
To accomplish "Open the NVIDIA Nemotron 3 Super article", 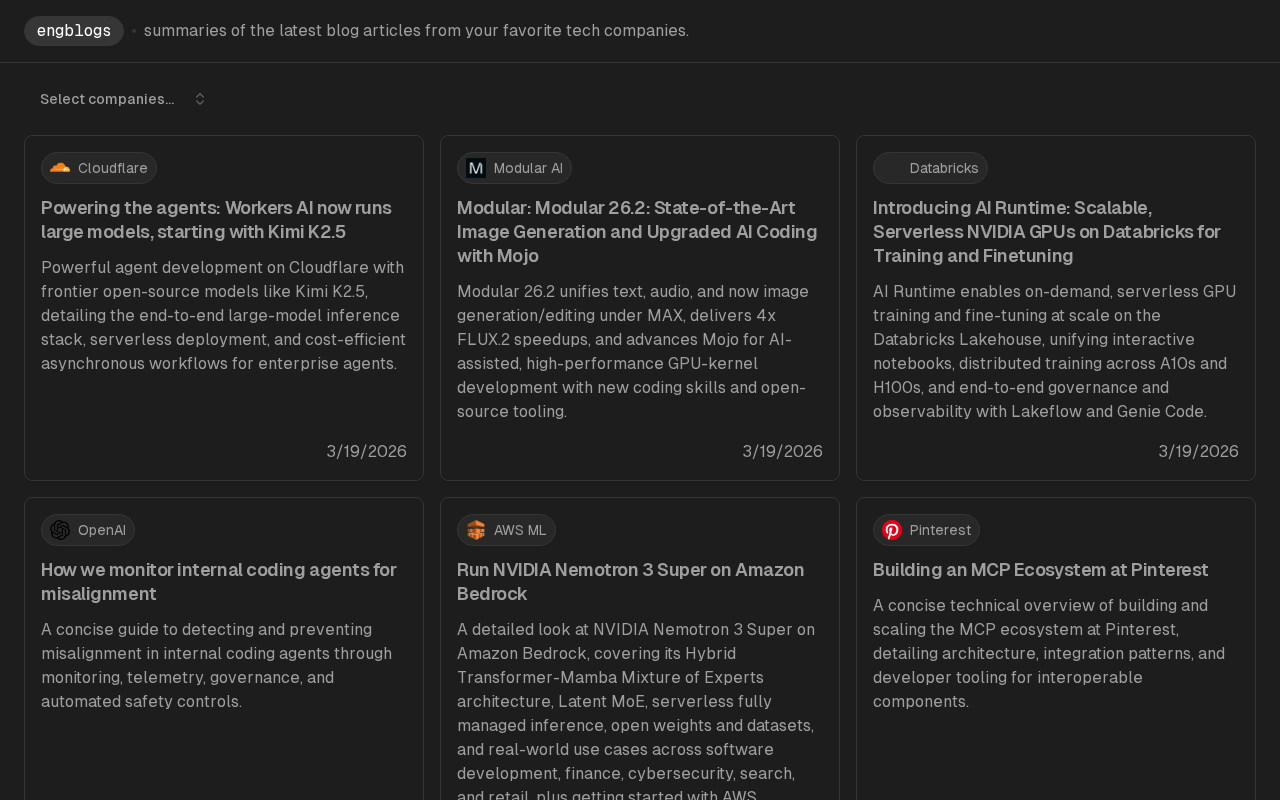I will click(x=630, y=582).
